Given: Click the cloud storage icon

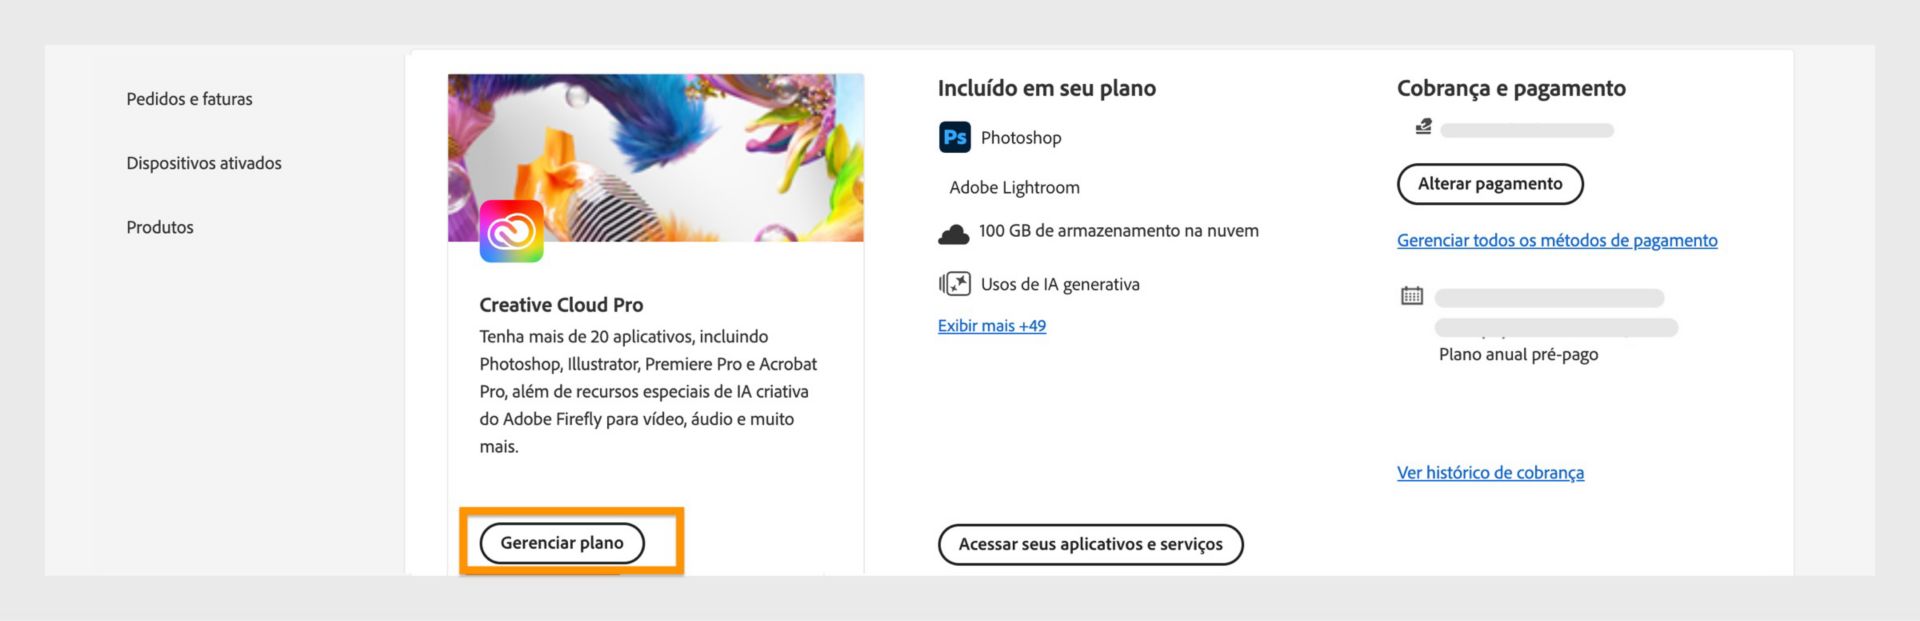Looking at the screenshot, I should (953, 232).
